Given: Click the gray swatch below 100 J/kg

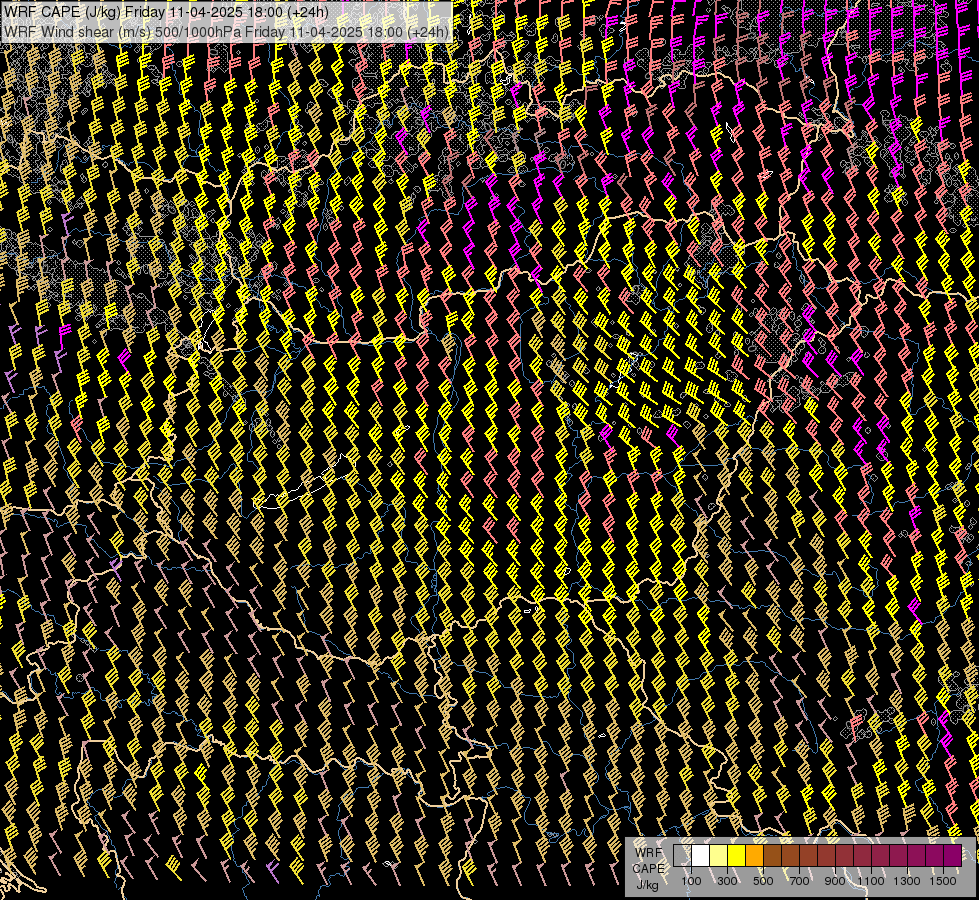Looking at the screenshot, I should click(682, 855).
